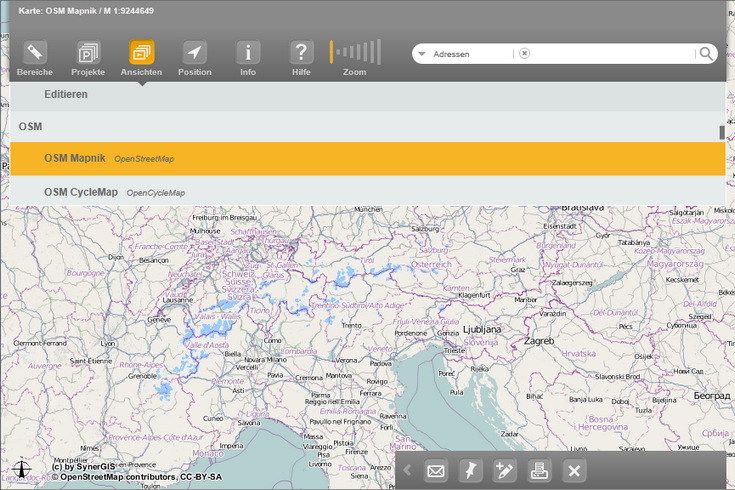Choose the OSM CycleMap view
This screenshot has height=490, width=735.
[x=368, y=191]
